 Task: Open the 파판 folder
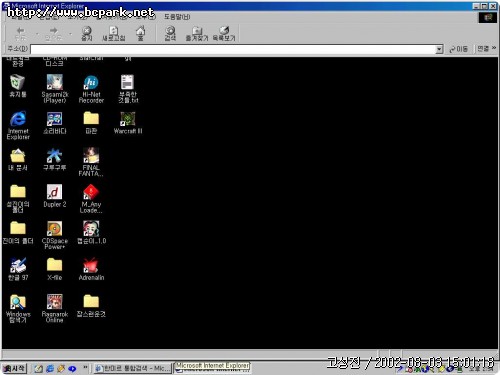[91, 123]
